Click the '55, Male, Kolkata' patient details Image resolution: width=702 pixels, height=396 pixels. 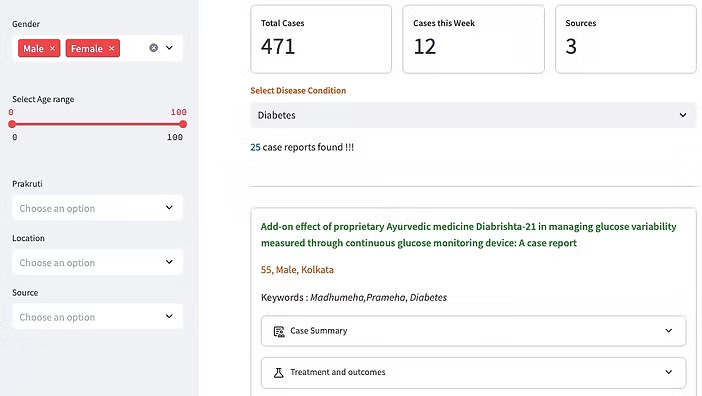pos(297,270)
